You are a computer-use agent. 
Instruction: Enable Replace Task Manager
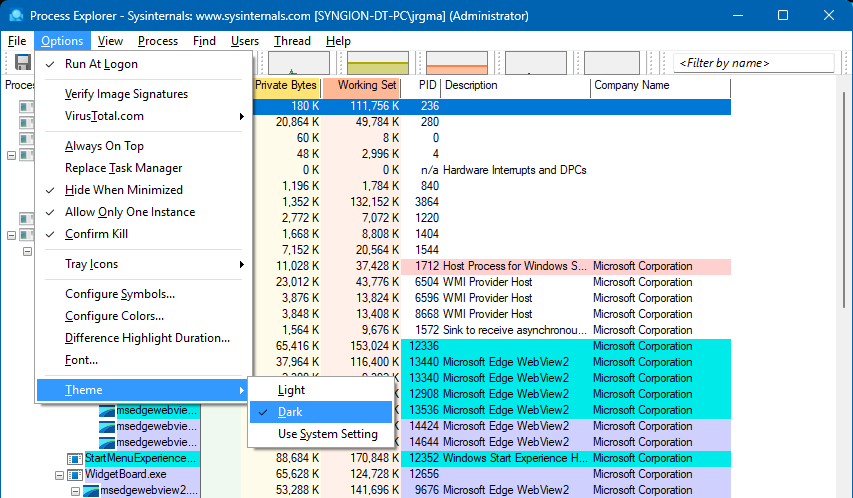144,168
